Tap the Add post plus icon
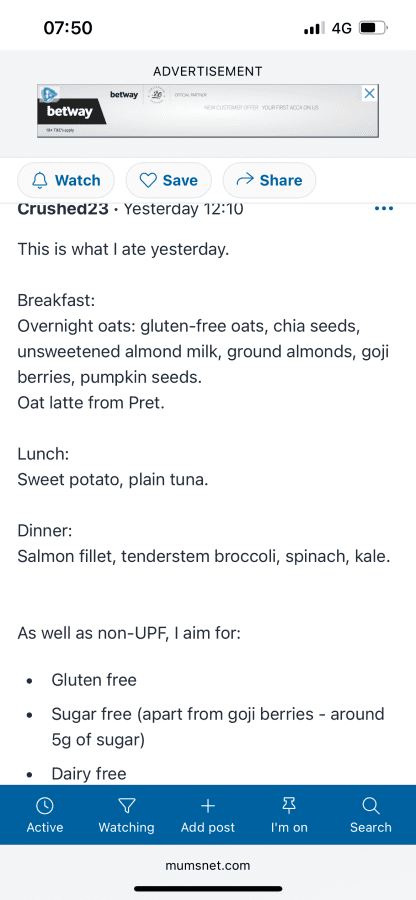The width and height of the screenshot is (416, 900). coord(208,806)
